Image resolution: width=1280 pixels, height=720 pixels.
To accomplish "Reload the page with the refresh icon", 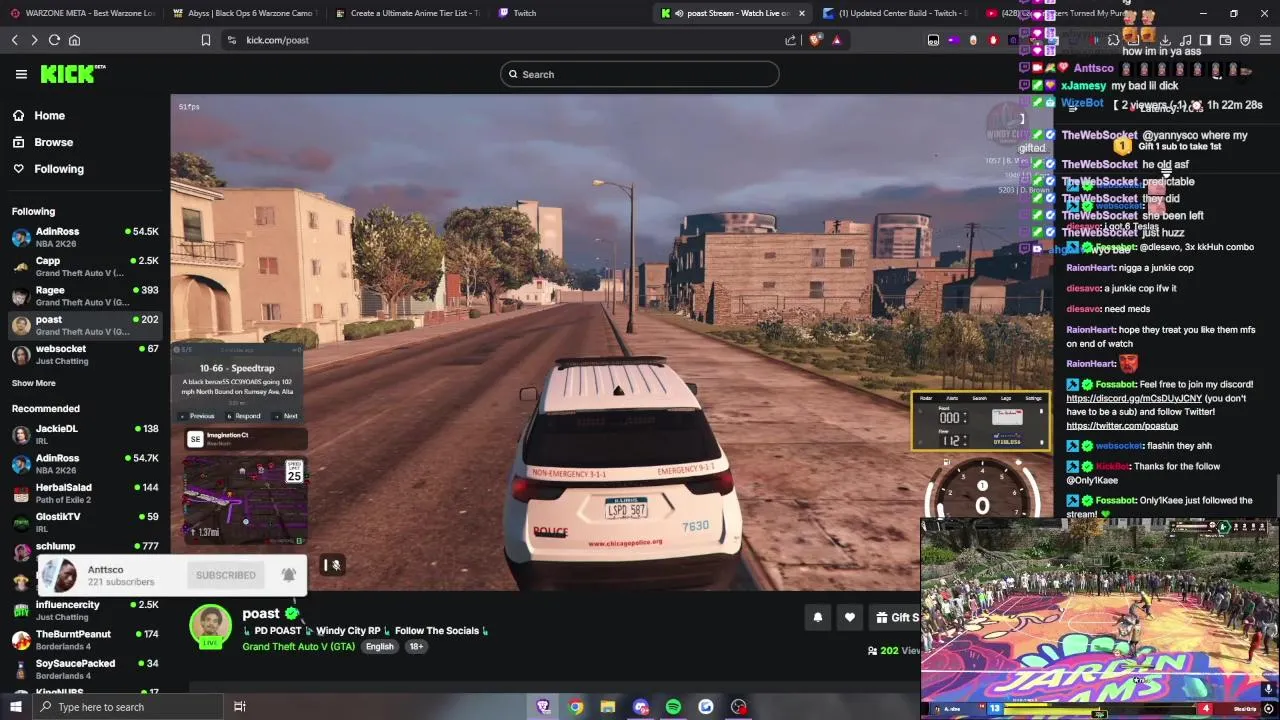I will point(54,40).
